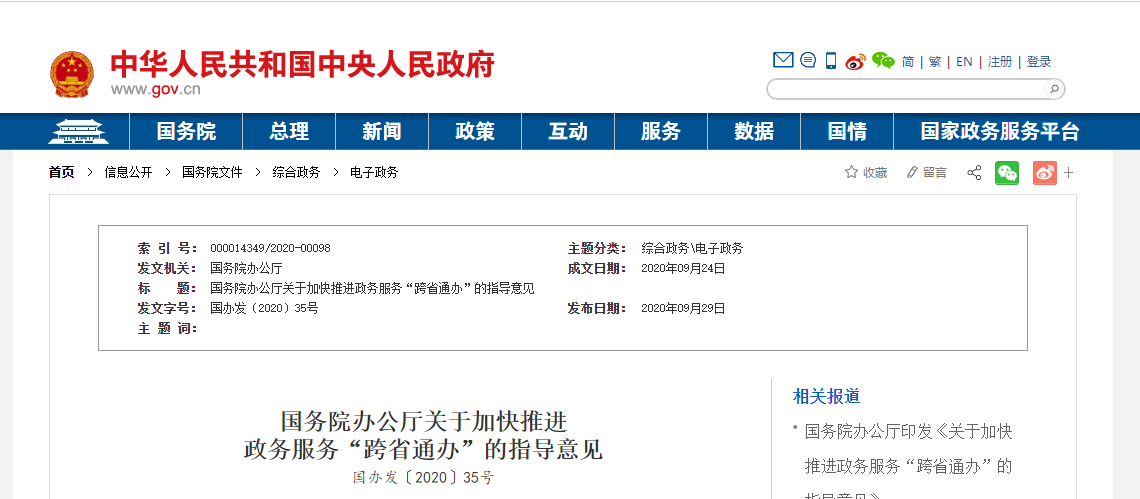Image resolution: width=1140 pixels, height=499 pixels.
Task: Click the email envelope icon in header
Action: tap(783, 60)
